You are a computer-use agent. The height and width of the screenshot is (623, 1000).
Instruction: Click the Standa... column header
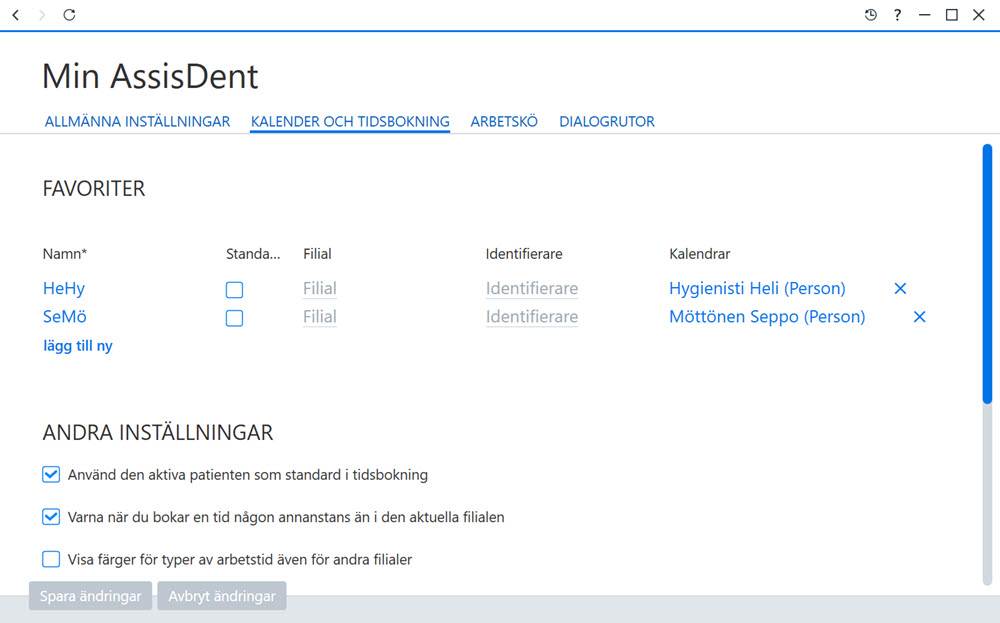click(x=253, y=254)
